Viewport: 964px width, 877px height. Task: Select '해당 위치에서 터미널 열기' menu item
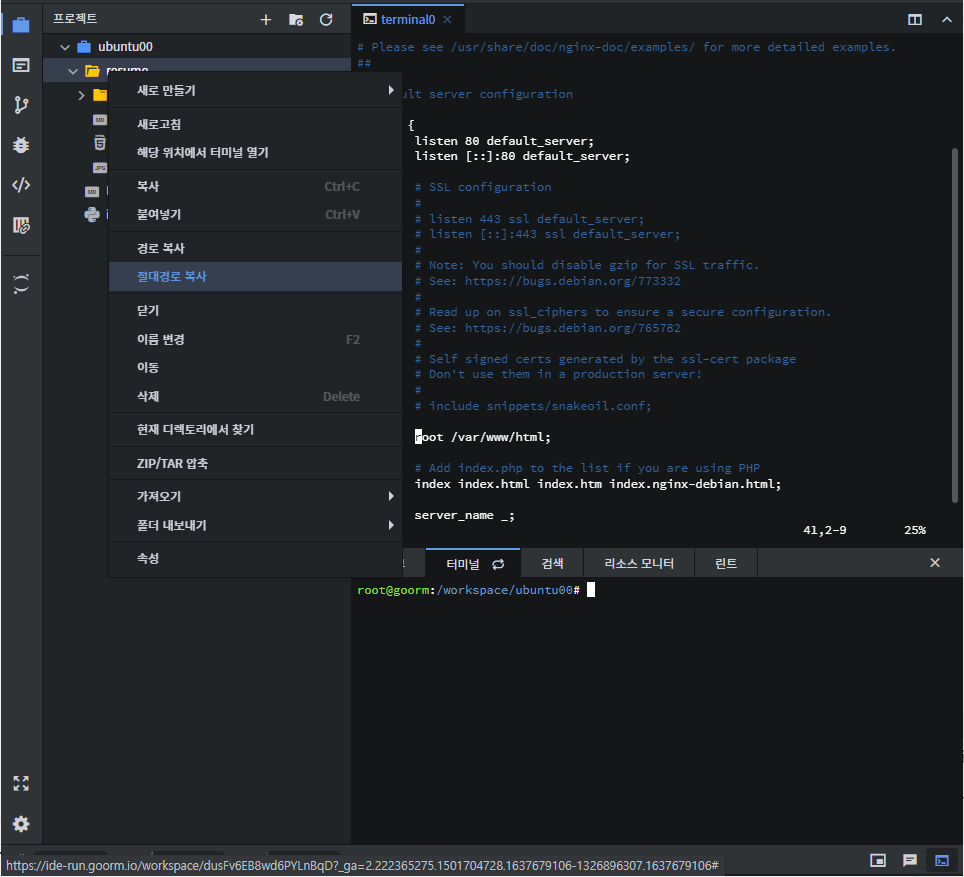(x=255, y=153)
